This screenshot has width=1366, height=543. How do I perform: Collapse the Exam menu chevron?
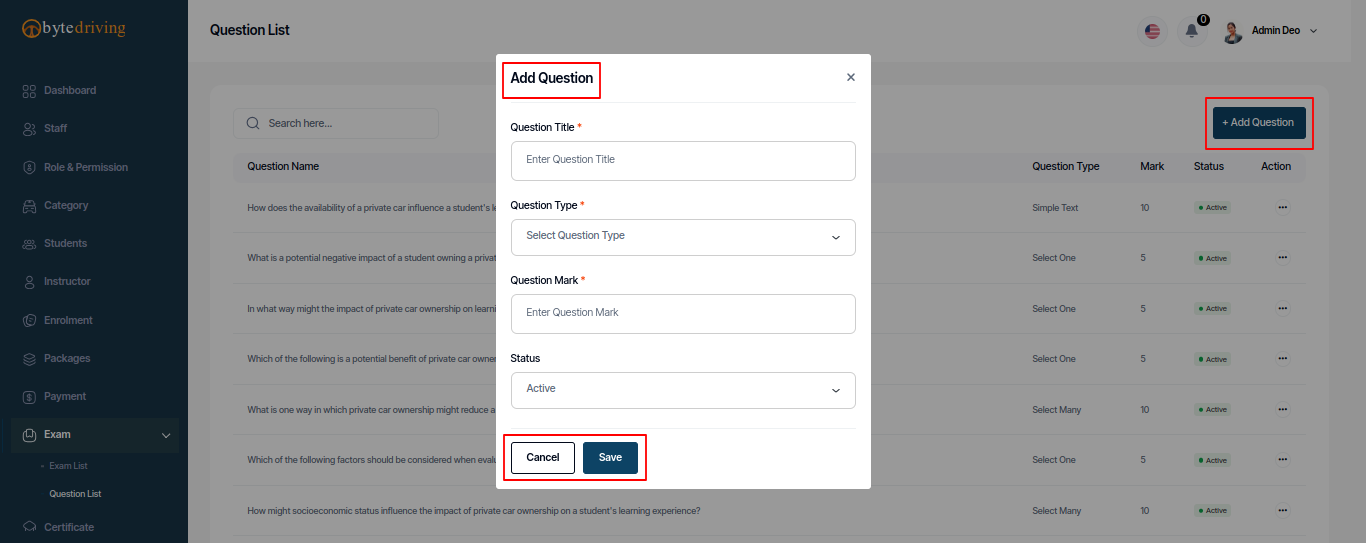coord(166,435)
